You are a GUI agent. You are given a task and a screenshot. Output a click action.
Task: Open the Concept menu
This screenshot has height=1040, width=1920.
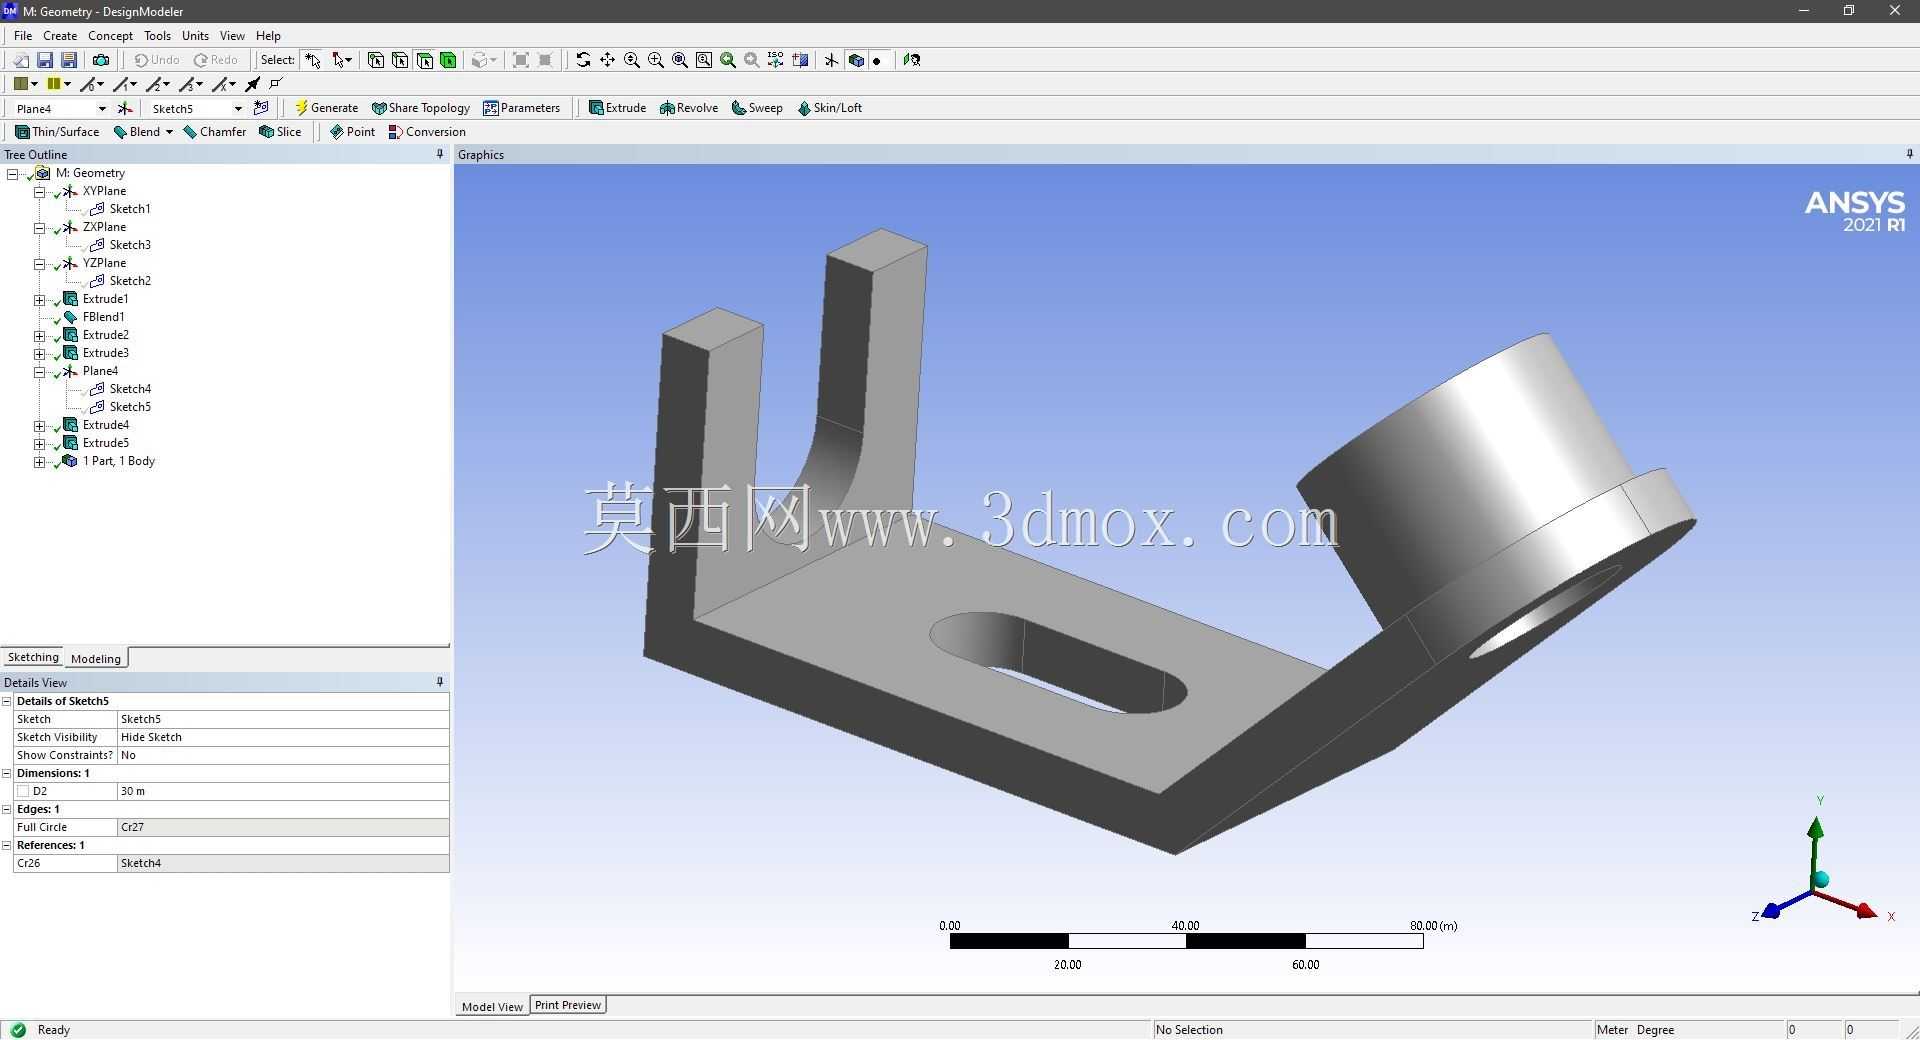click(110, 36)
